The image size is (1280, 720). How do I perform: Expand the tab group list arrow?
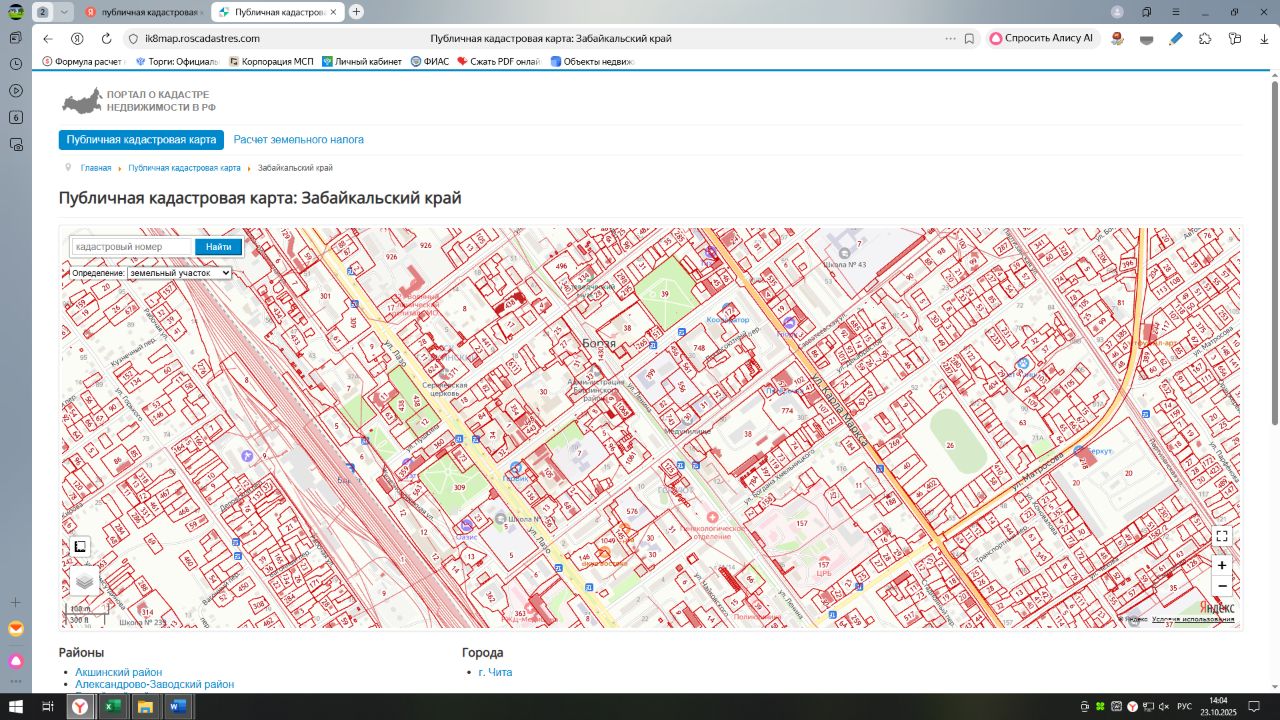(65, 12)
